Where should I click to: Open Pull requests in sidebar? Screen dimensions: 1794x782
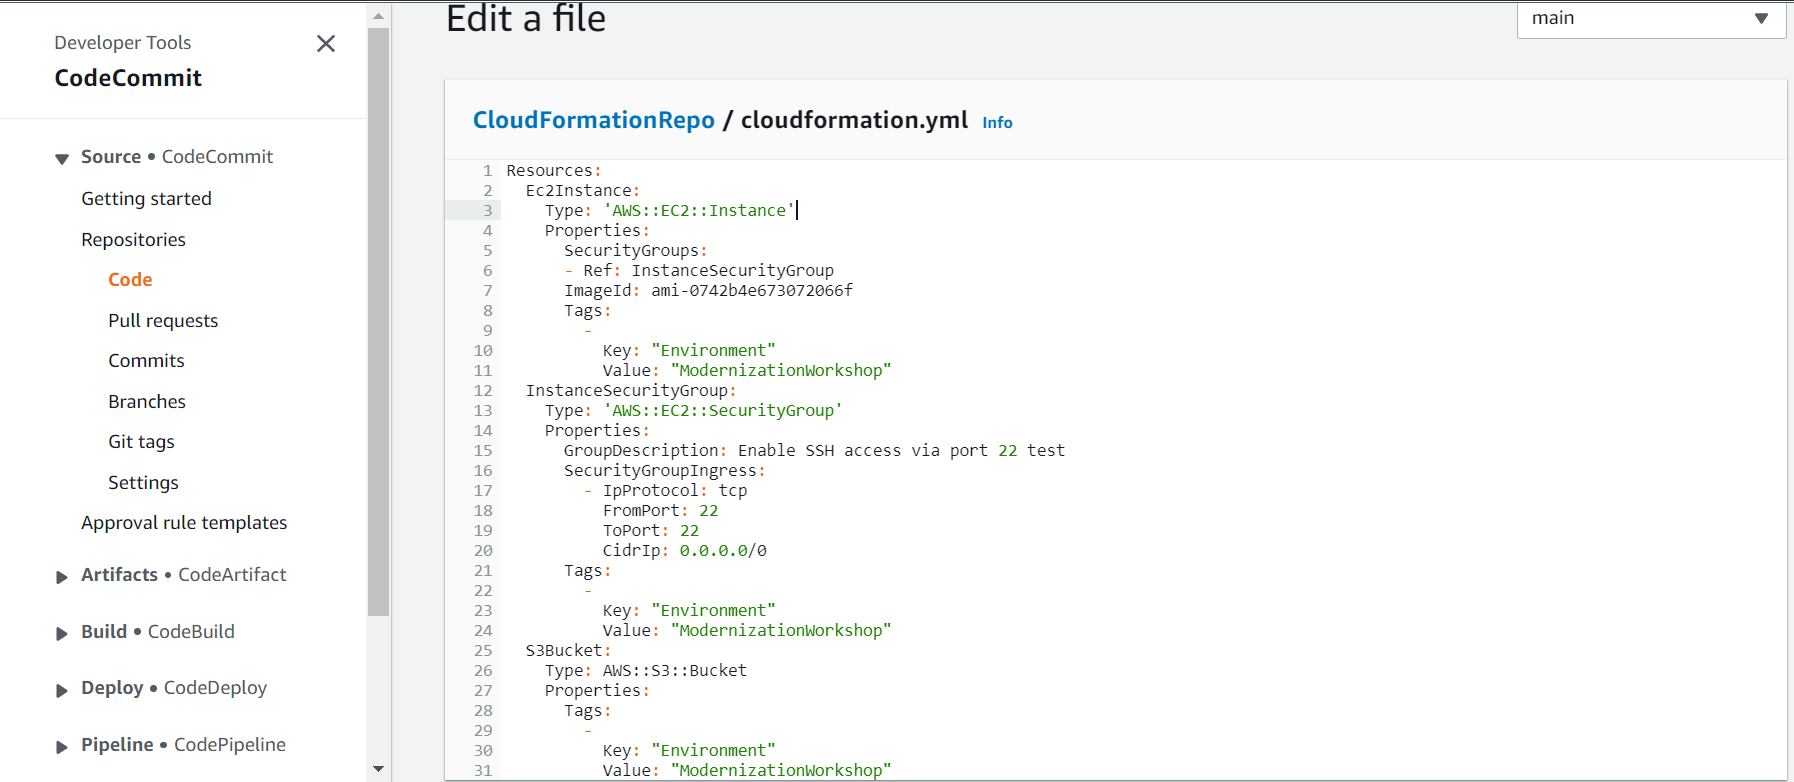click(x=163, y=321)
